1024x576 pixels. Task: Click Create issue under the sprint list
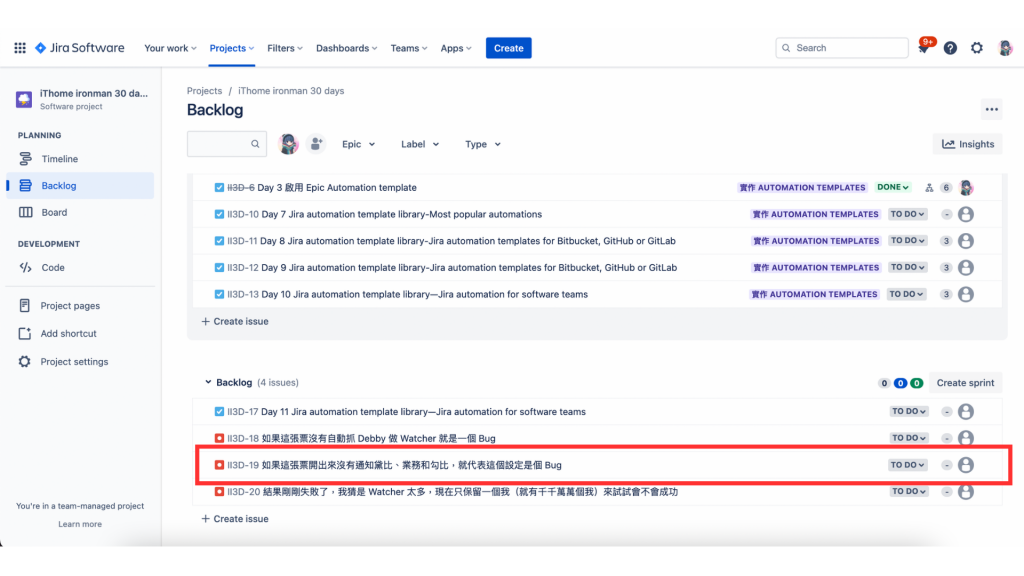(x=235, y=321)
